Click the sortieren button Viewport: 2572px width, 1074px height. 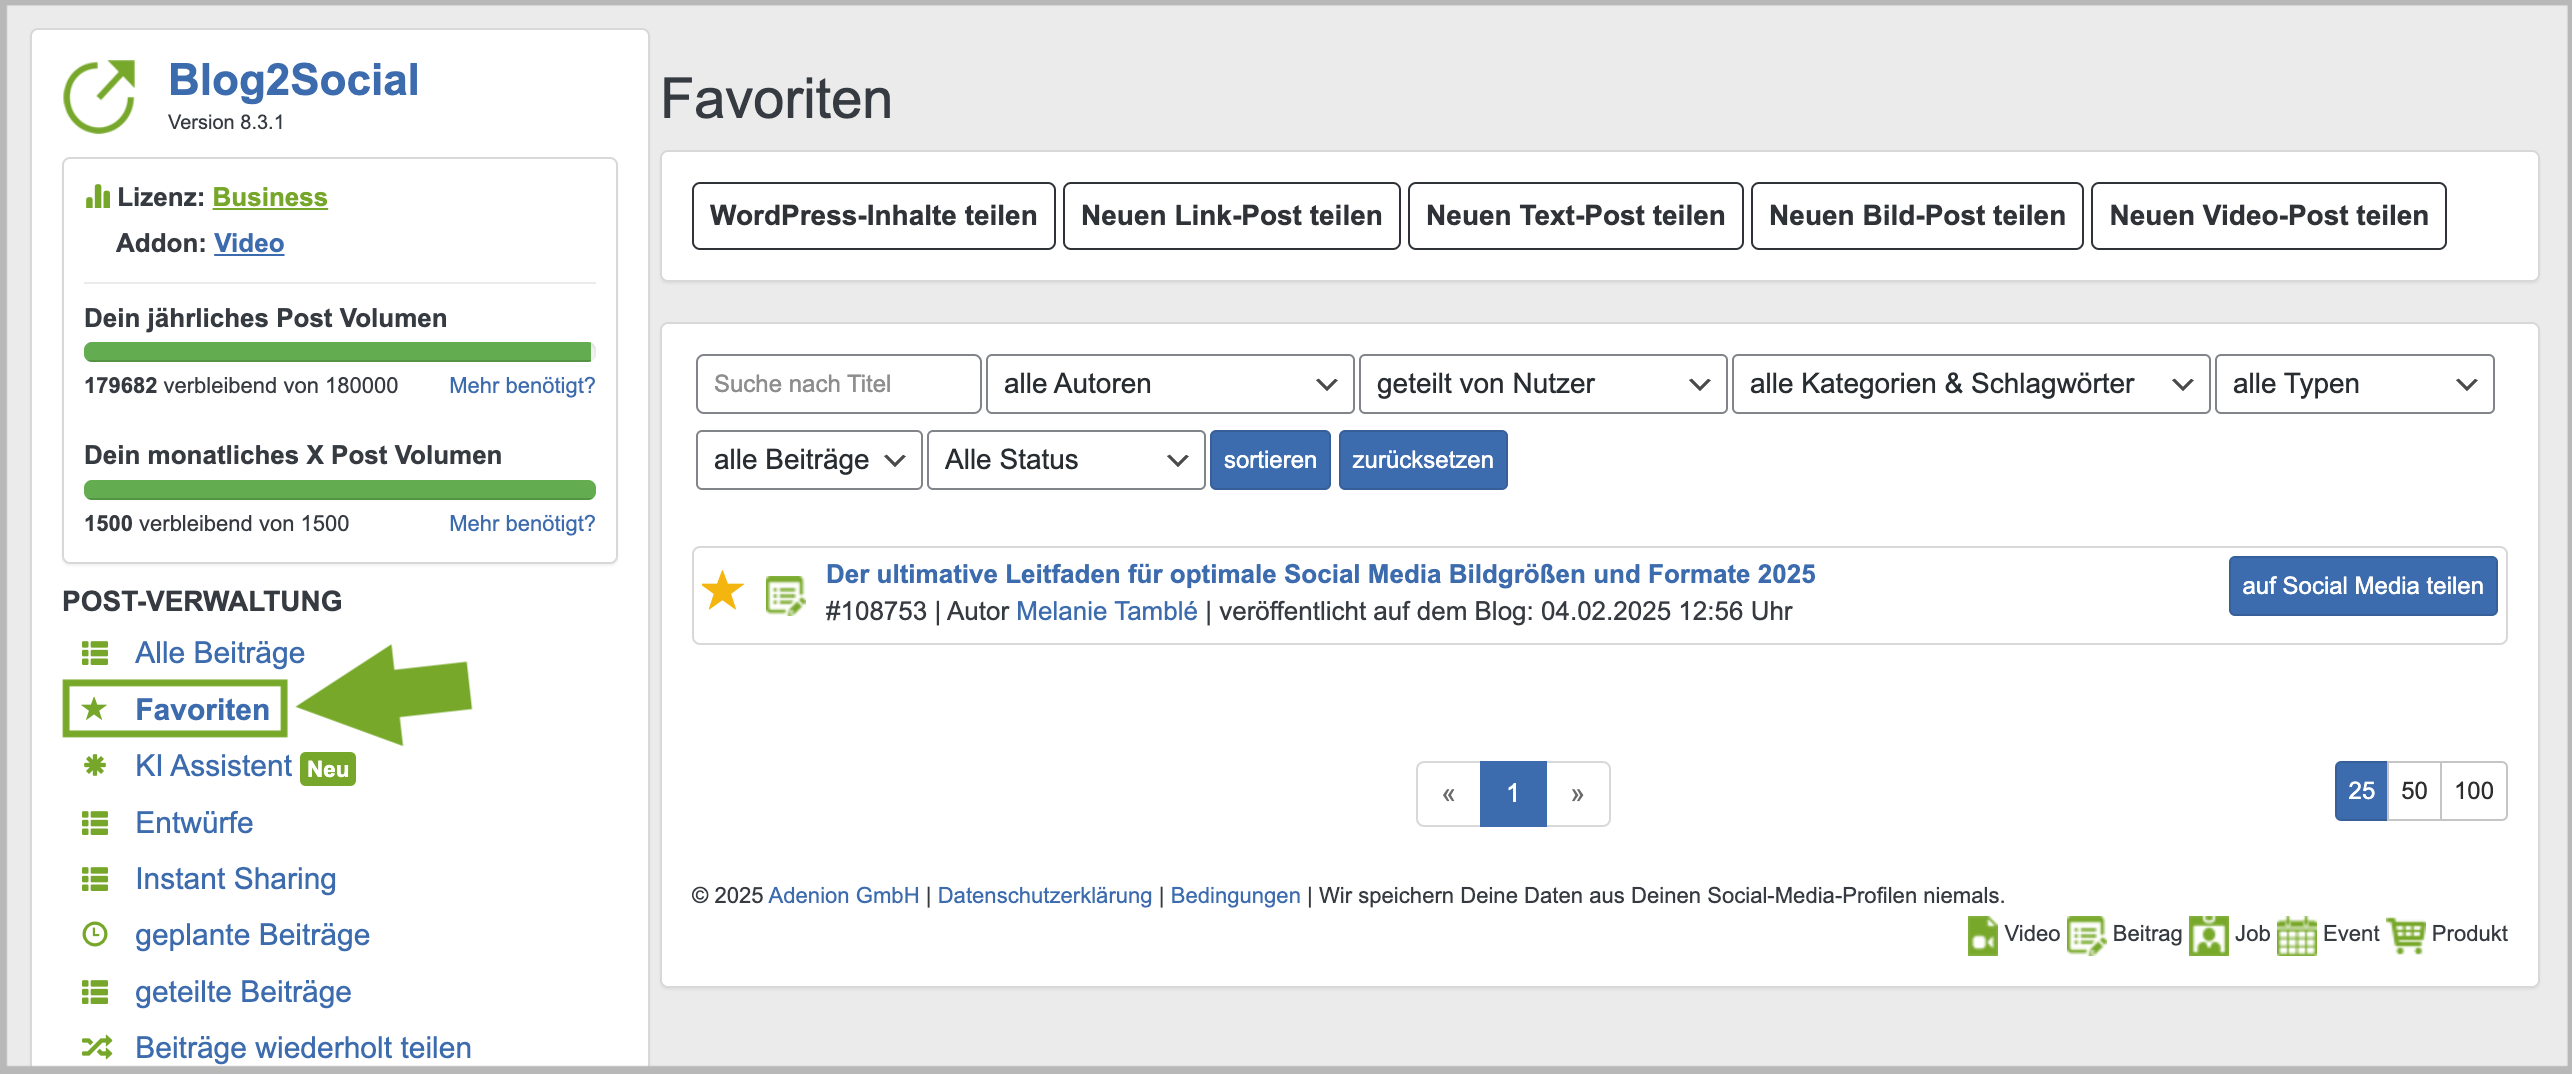[x=1270, y=460]
